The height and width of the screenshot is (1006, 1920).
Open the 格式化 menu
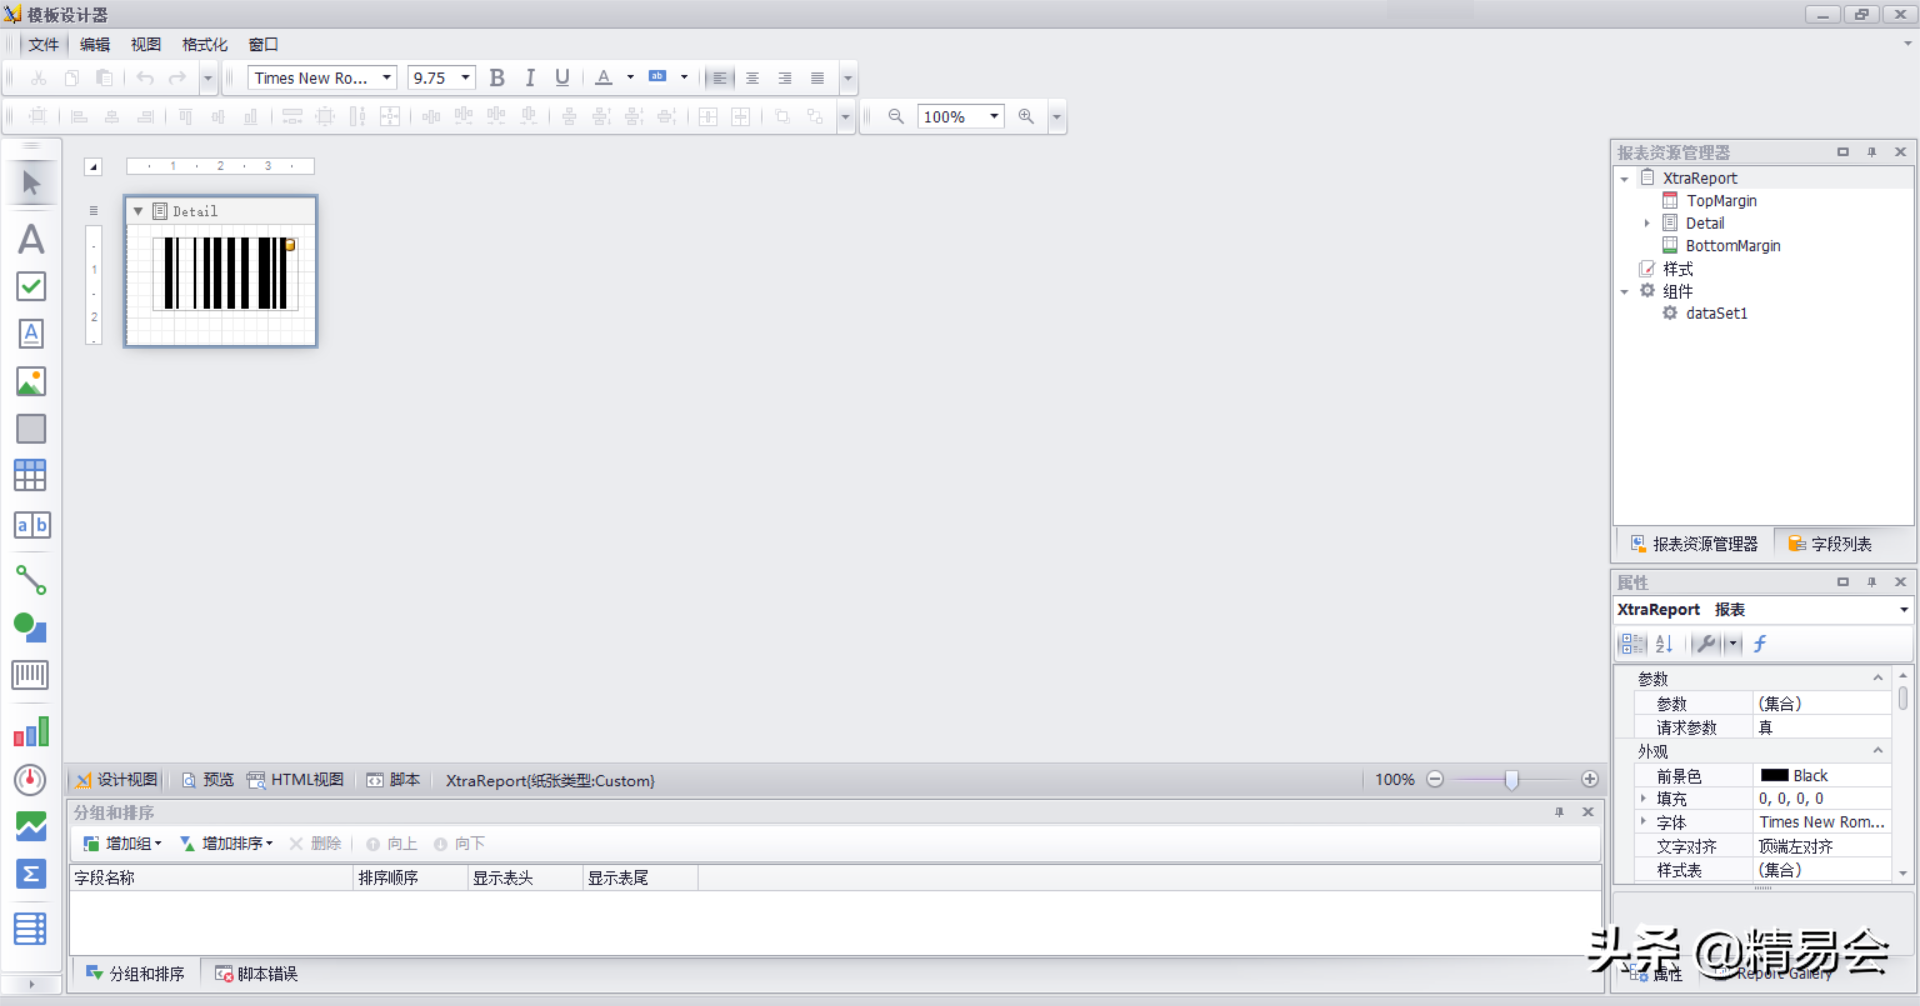coord(205,45)
